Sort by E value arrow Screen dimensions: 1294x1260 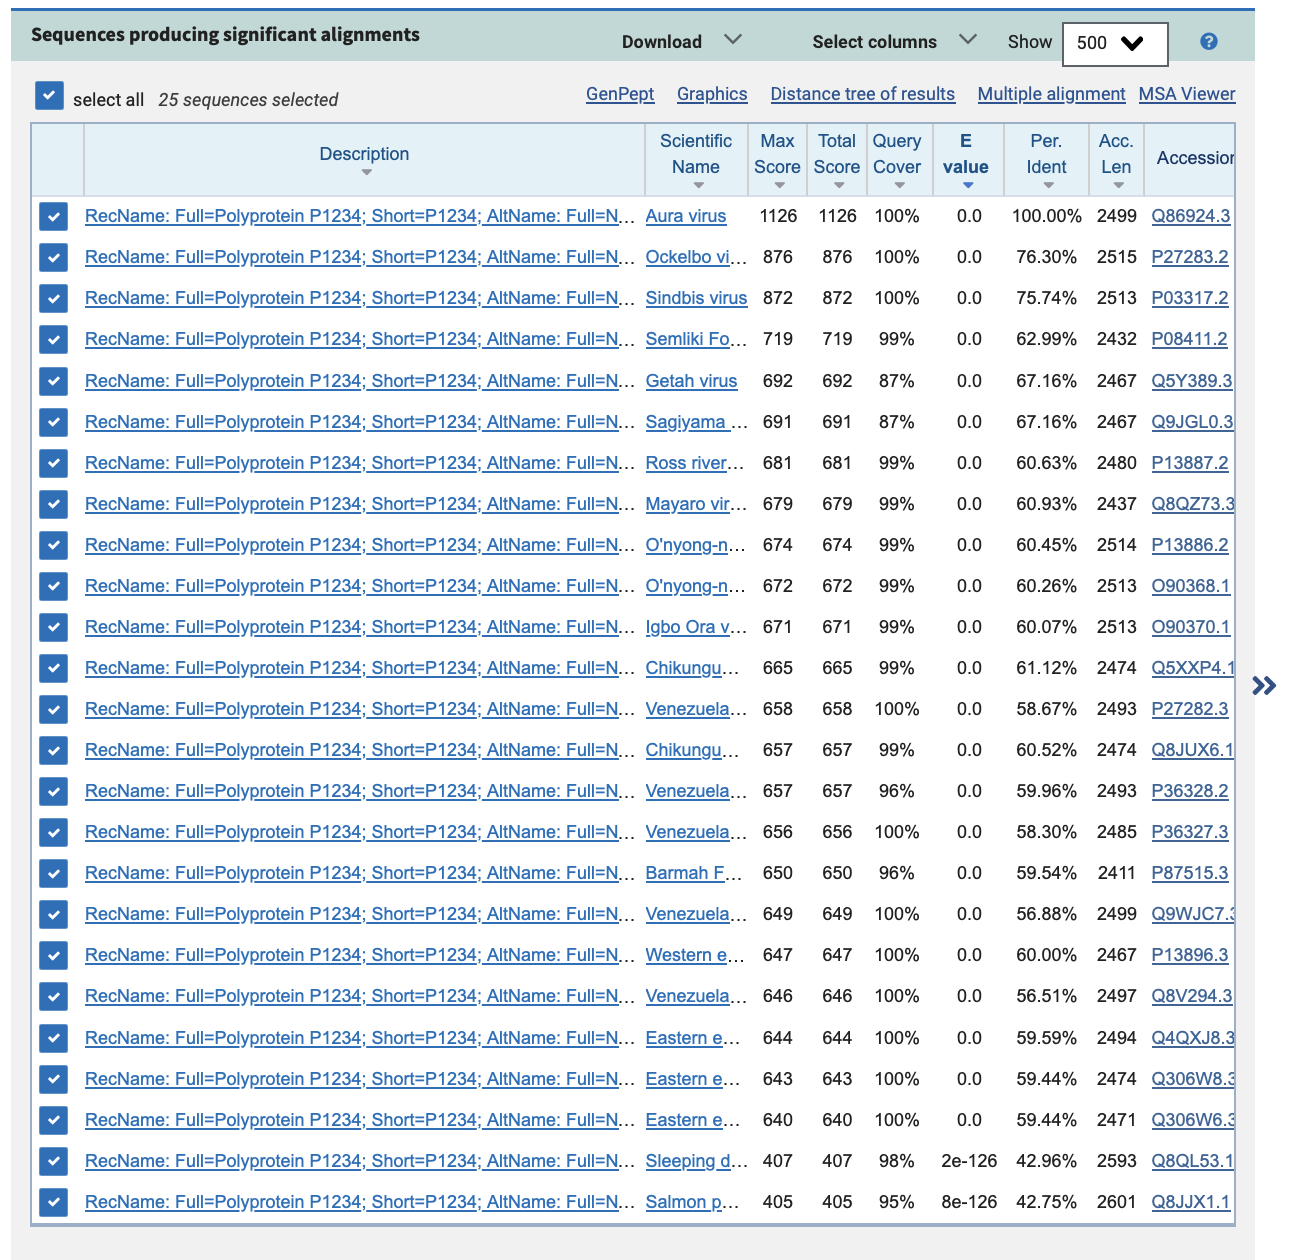pyautogui.click(x=968, y=185)
